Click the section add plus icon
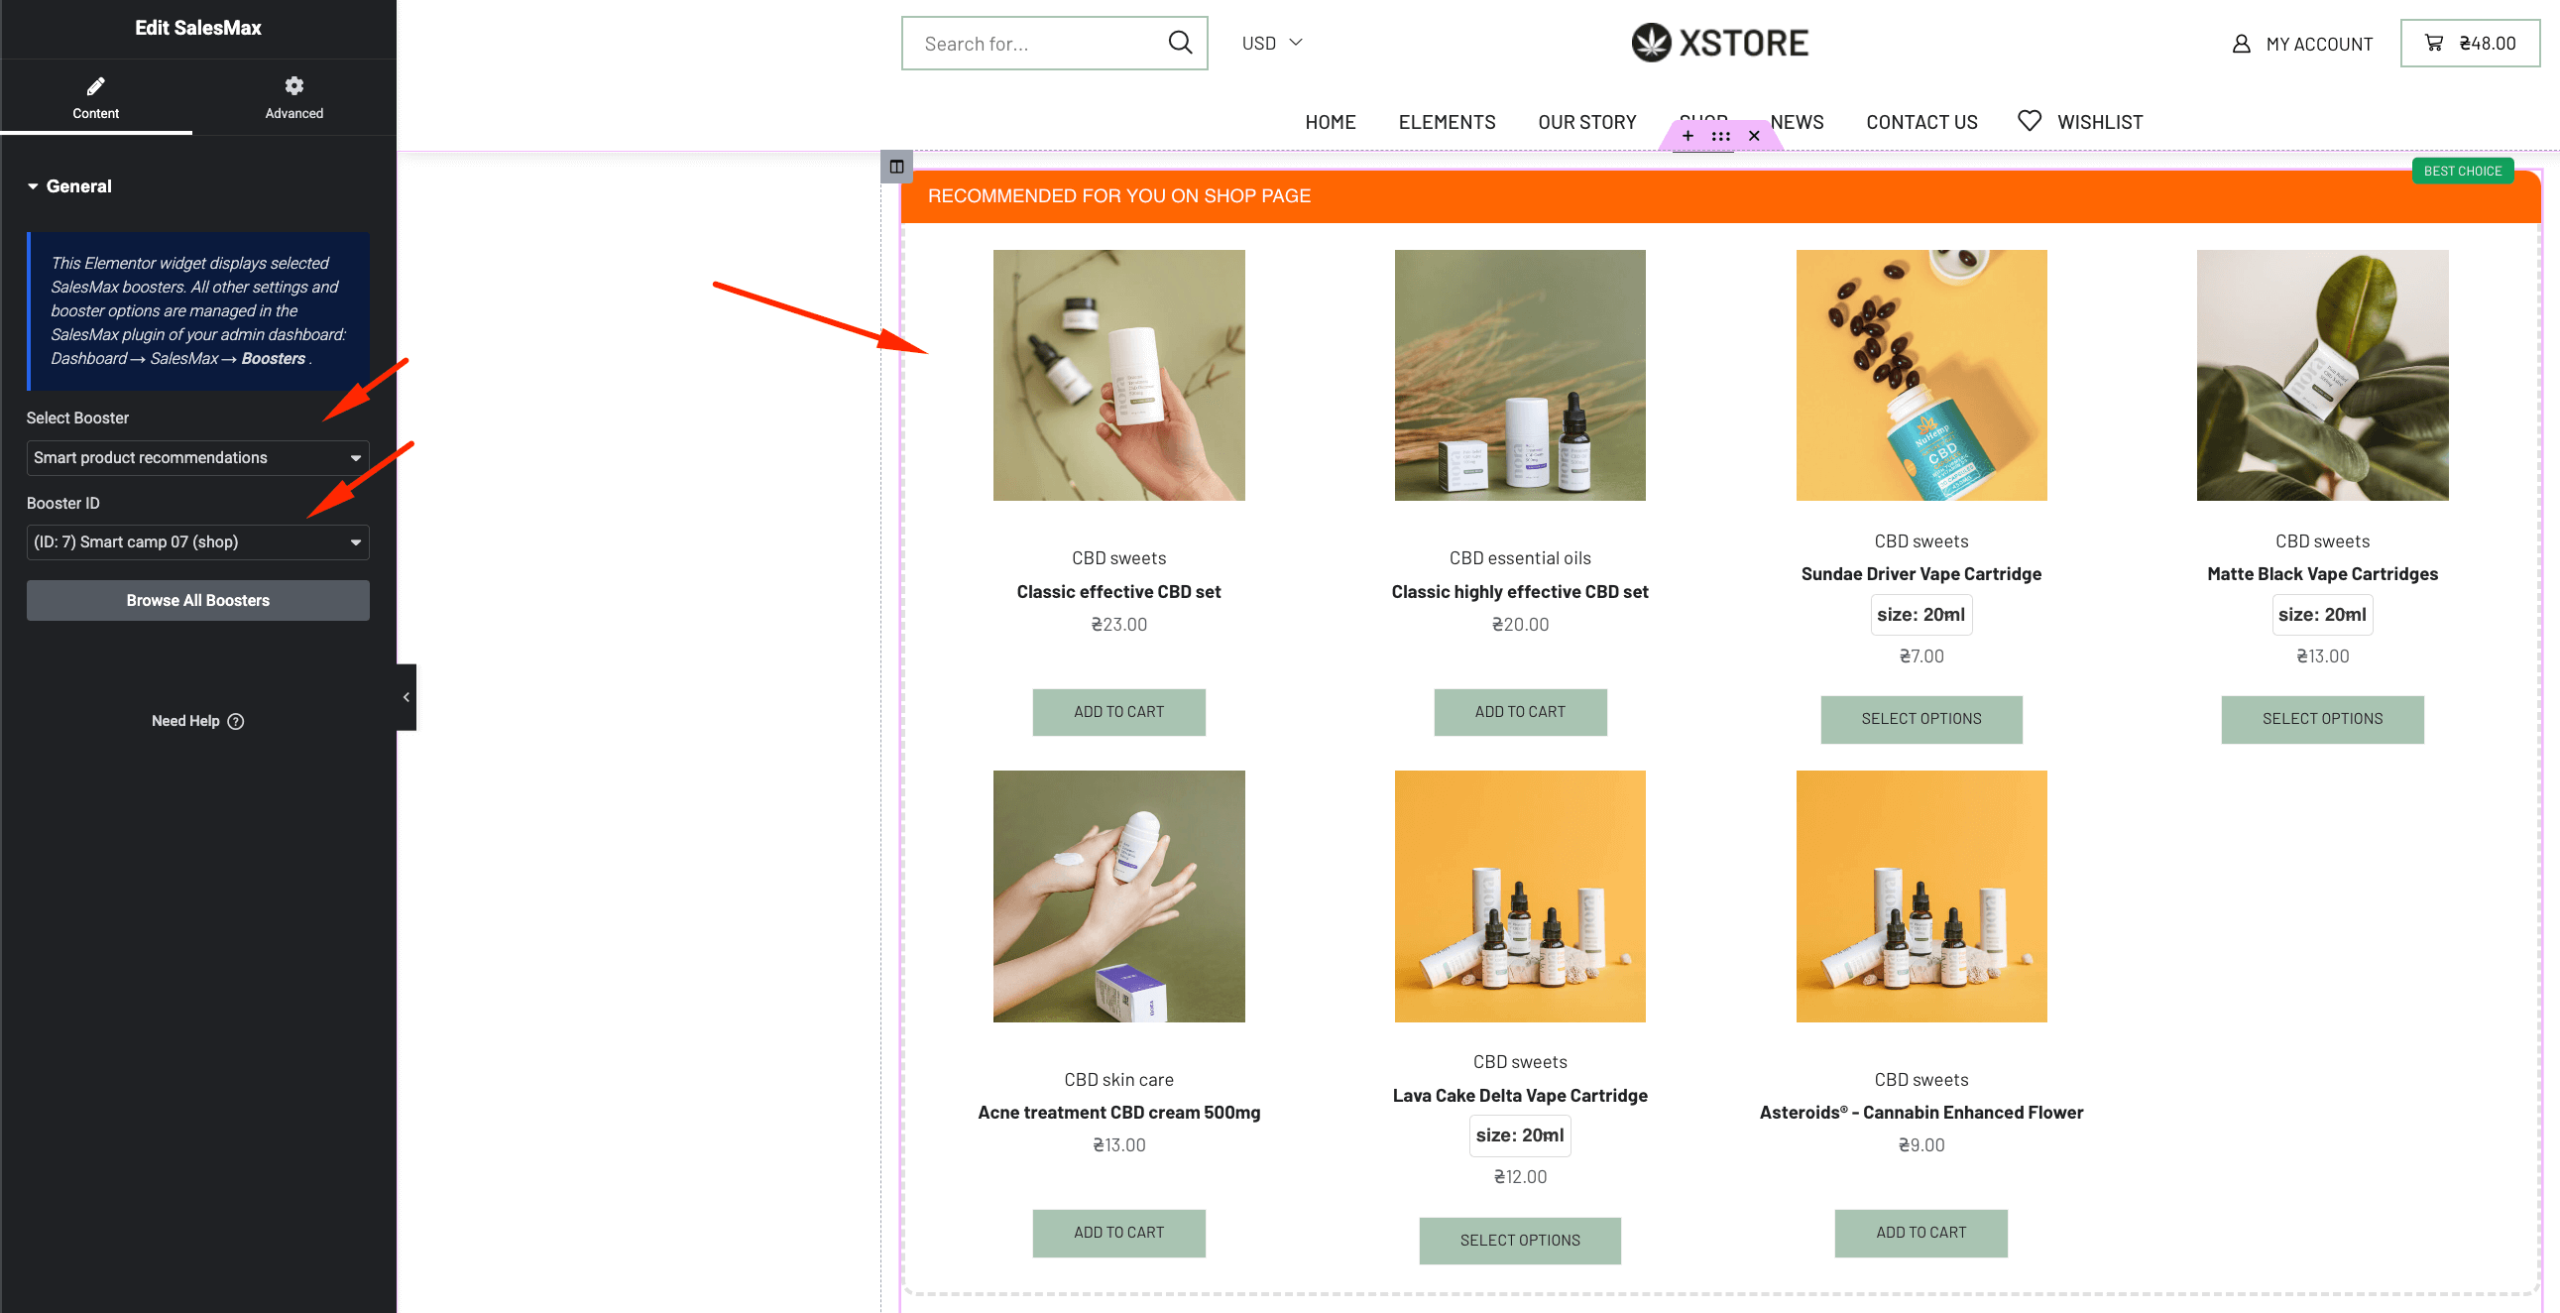The height and width of the screenshot is (1313, 2560). (1688, 136)
